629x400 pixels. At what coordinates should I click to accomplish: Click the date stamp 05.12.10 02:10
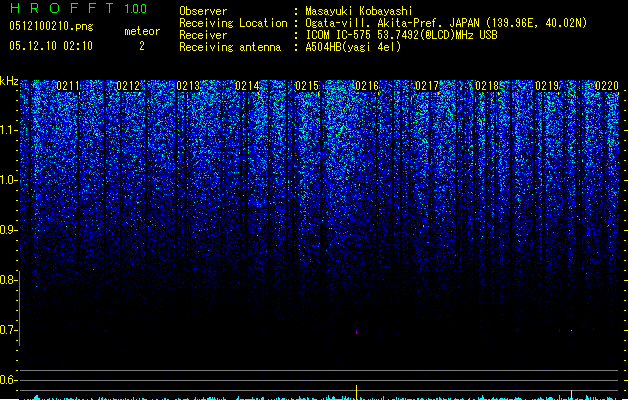[51, 46]
